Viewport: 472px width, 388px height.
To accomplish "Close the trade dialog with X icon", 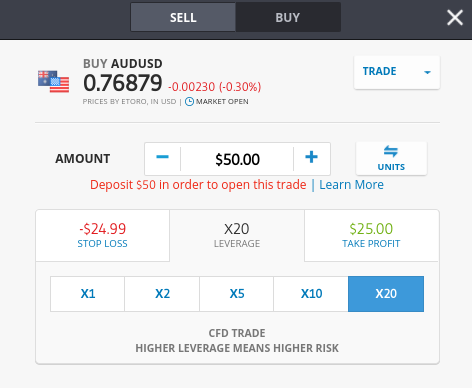I will pyautogui.click(x=455, y=17).
